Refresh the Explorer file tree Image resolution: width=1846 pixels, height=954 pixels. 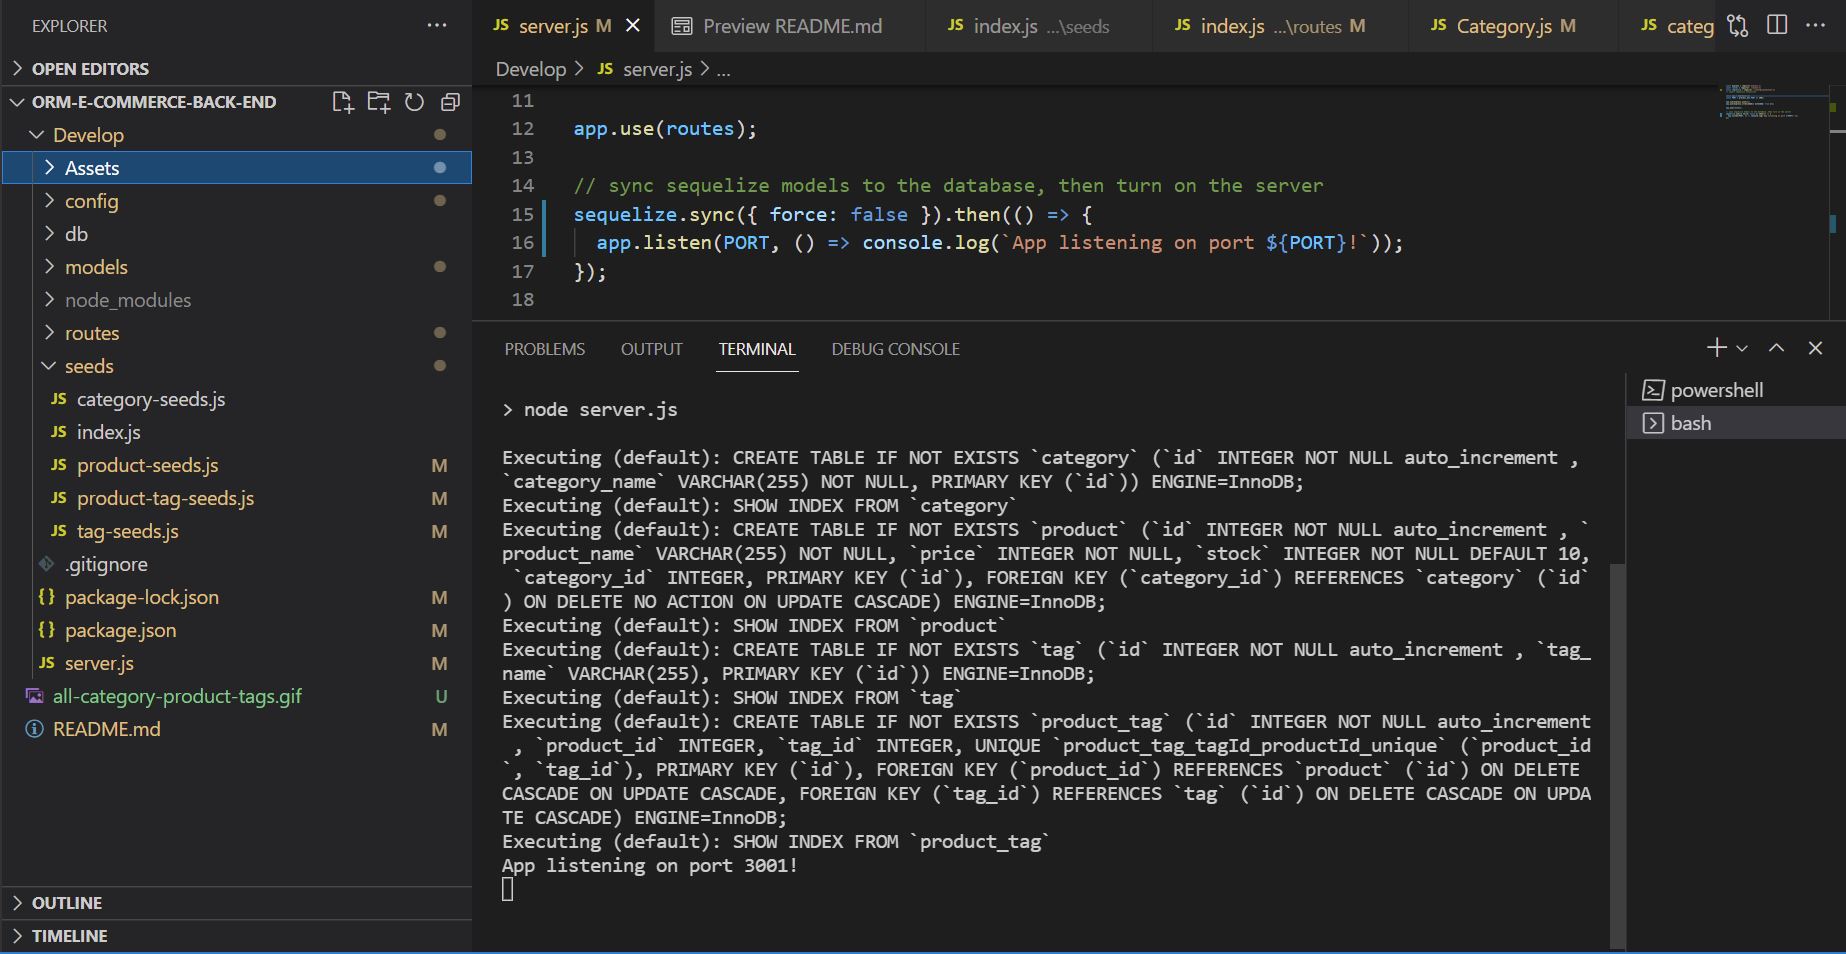[x=414, y=102]
